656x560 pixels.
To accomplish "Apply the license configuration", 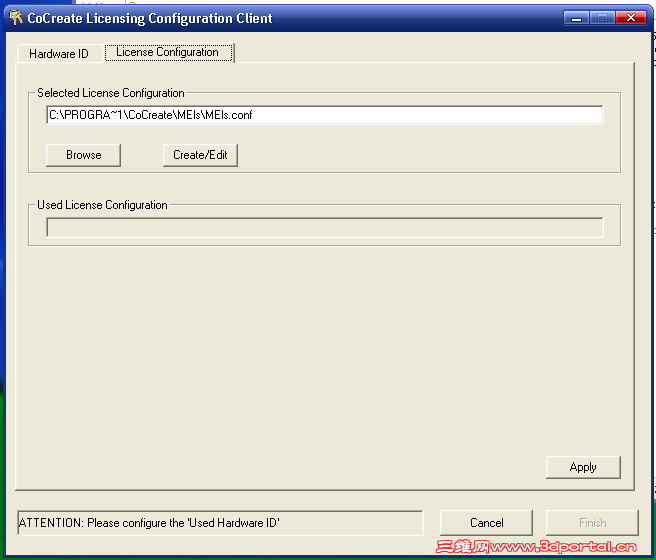I will point(583,467).
